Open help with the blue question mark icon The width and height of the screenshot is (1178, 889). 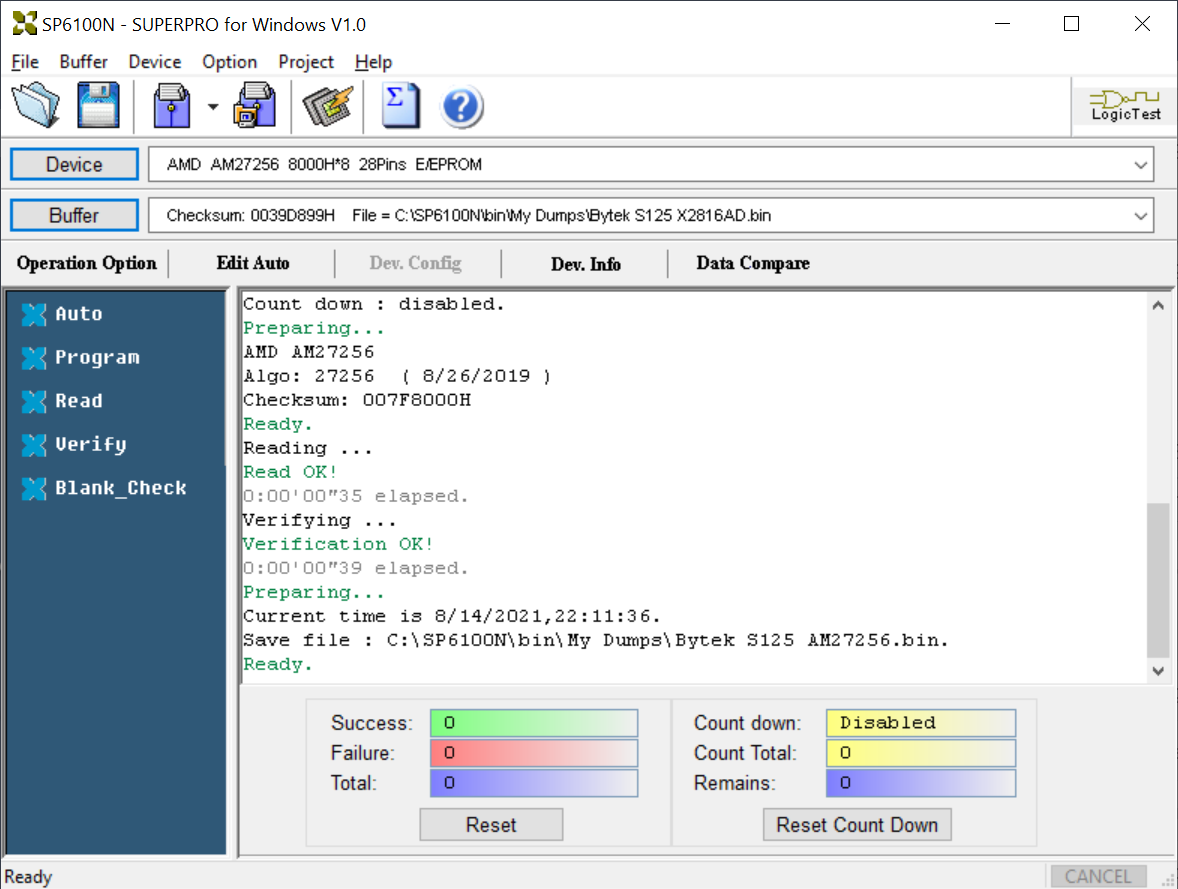[461, 107]
